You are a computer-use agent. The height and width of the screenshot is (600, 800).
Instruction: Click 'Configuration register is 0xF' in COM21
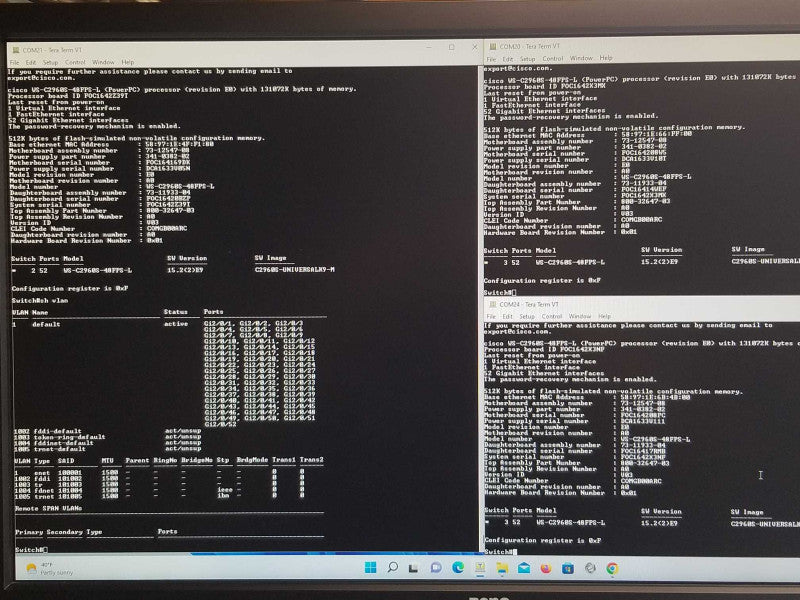click(70, 288)
